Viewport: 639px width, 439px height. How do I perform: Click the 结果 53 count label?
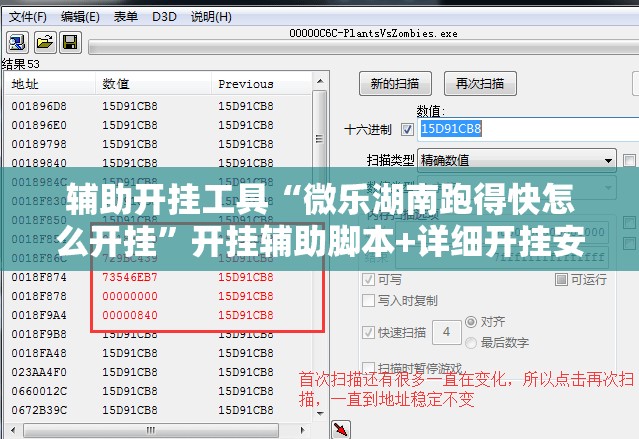point(20,64)
